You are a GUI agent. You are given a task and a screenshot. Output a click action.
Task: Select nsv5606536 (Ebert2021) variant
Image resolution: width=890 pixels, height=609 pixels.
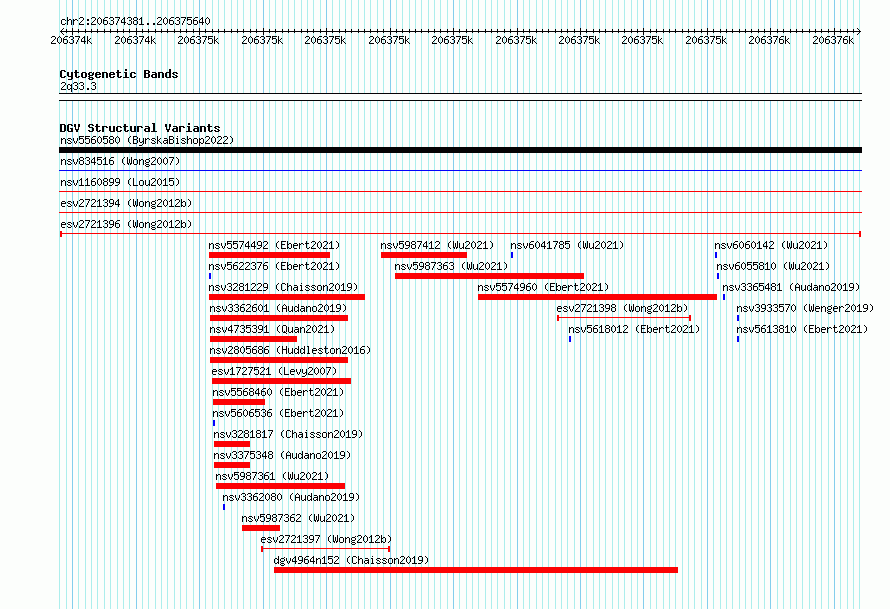pos(278,413)
